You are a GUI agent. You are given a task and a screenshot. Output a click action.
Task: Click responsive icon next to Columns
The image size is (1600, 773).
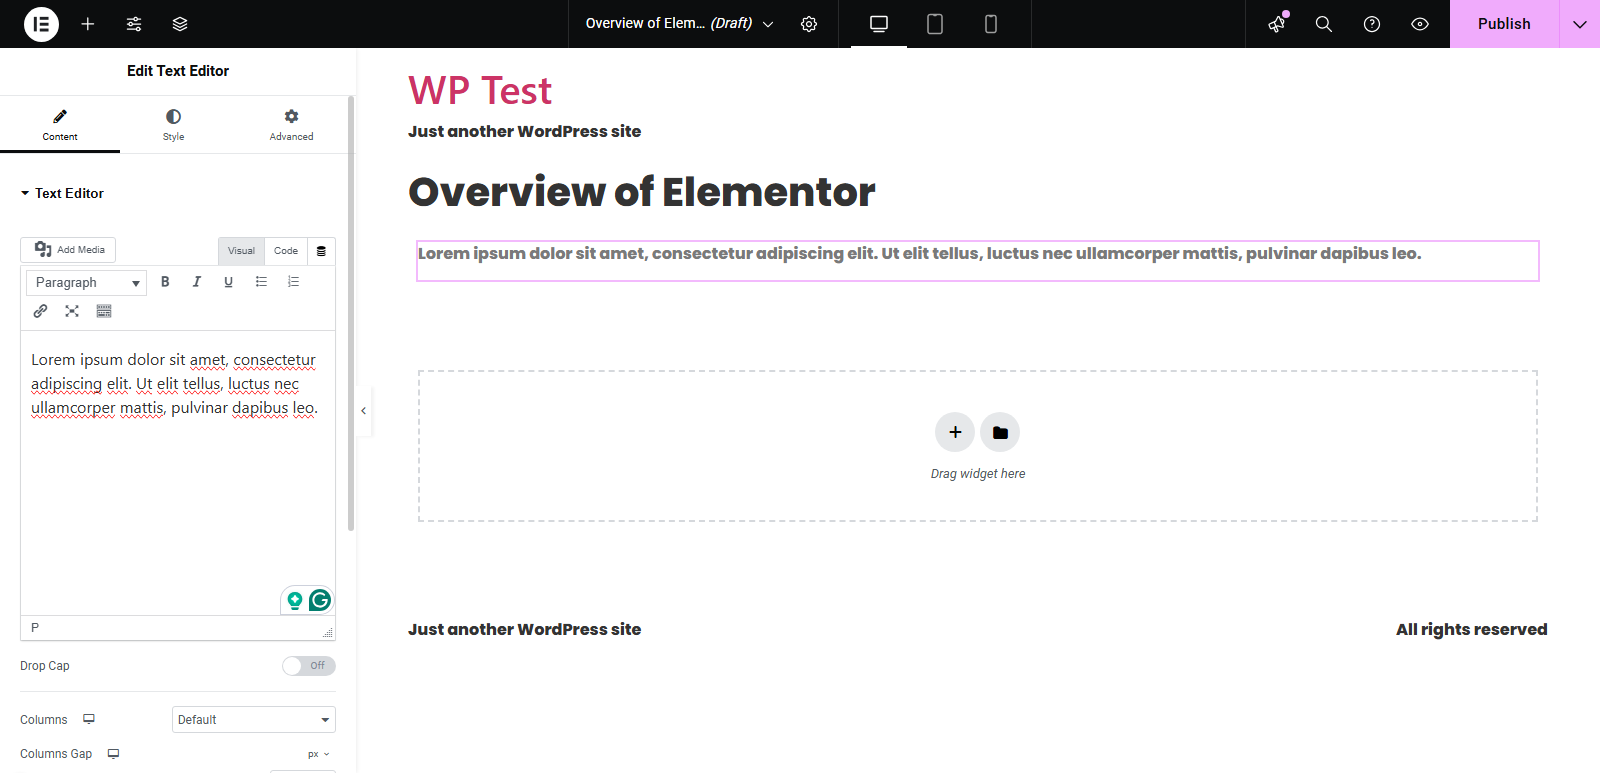click(x=89, y=719)
